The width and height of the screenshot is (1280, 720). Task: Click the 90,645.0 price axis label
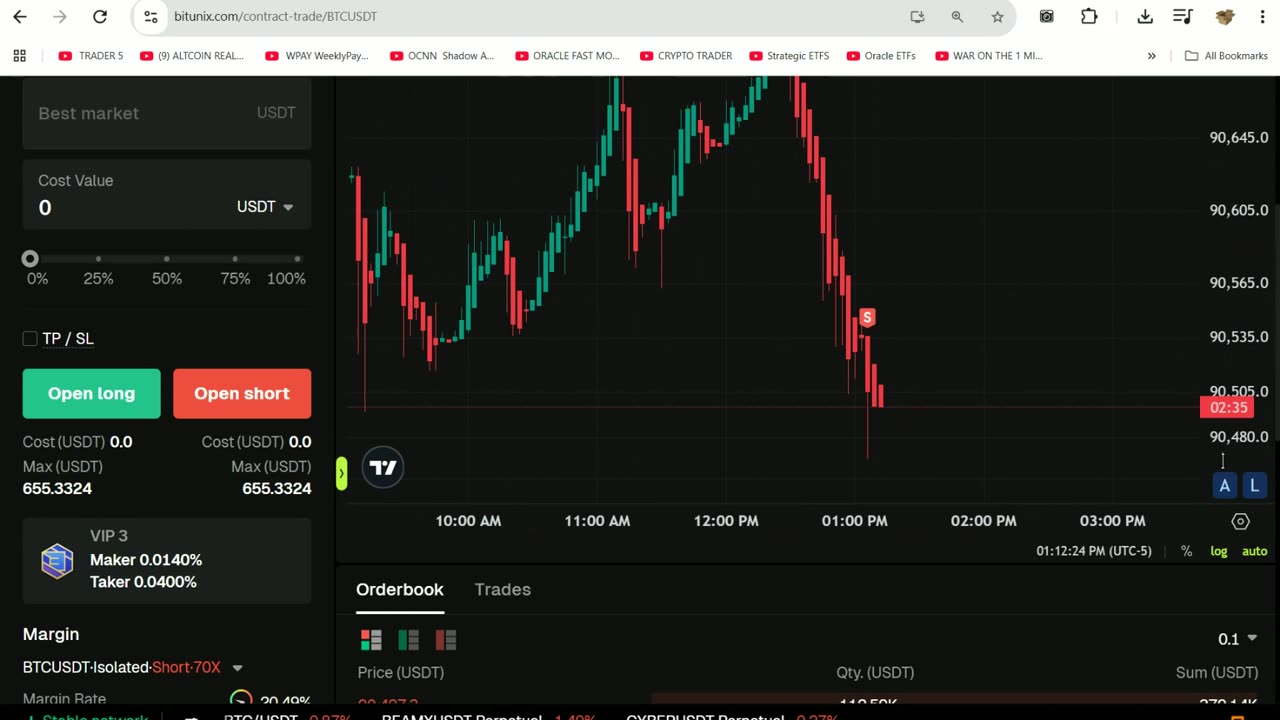coord(1239,138)
